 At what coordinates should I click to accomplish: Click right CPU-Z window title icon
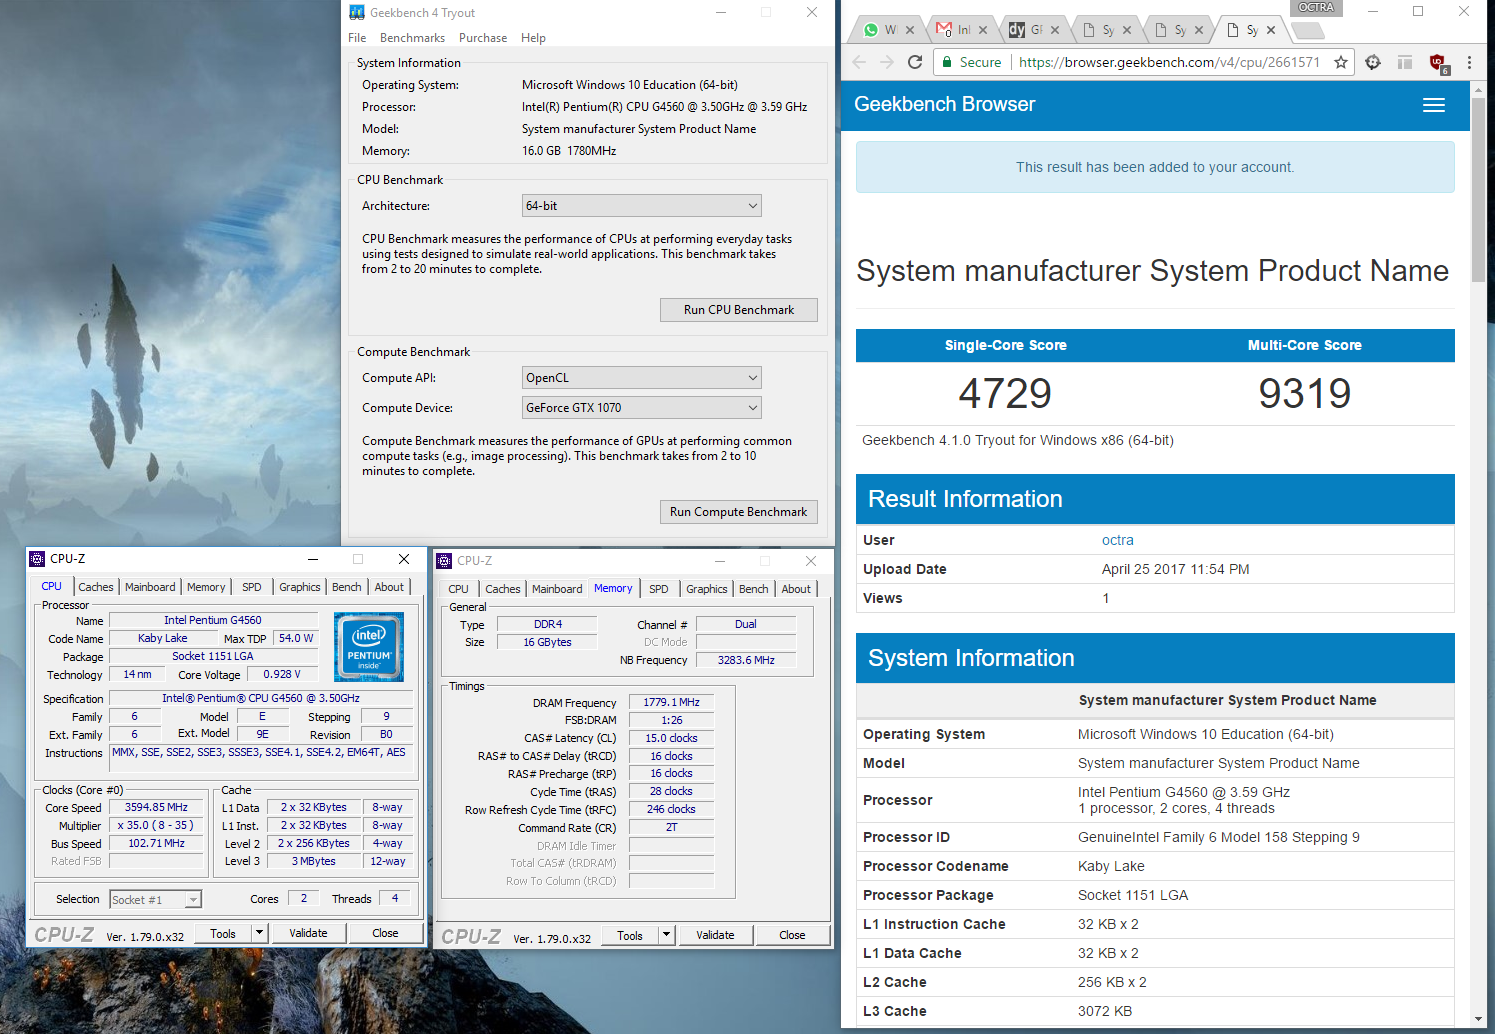tap(444, 561)
